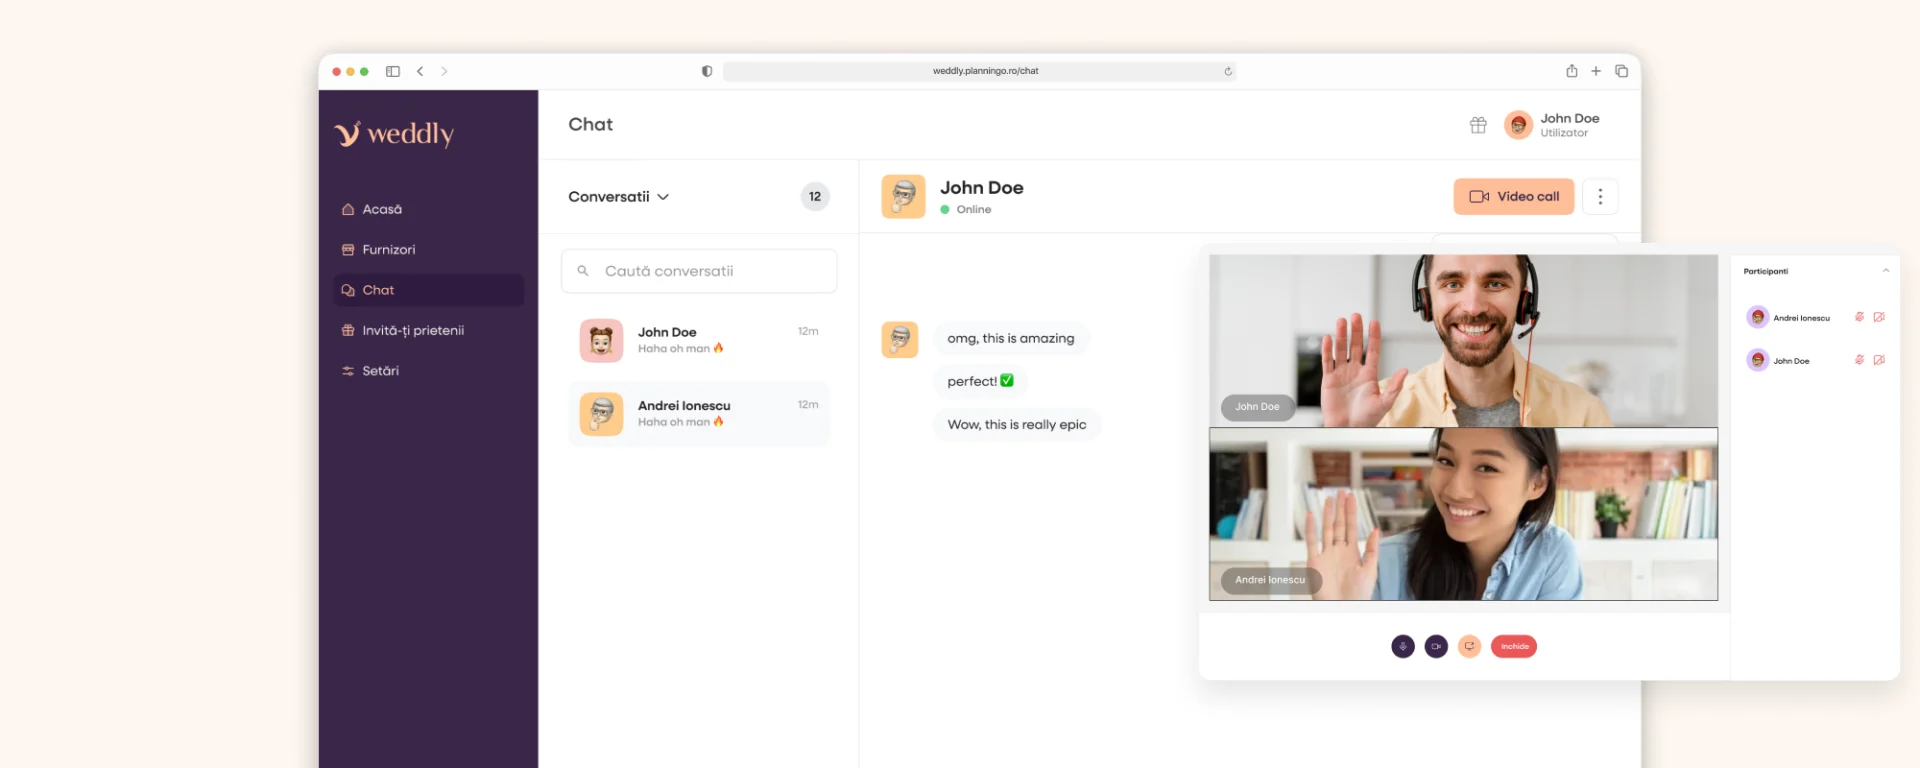The image size is (1920, 768).
Task: Start a Video call
Action: [x=1513, y=197]
